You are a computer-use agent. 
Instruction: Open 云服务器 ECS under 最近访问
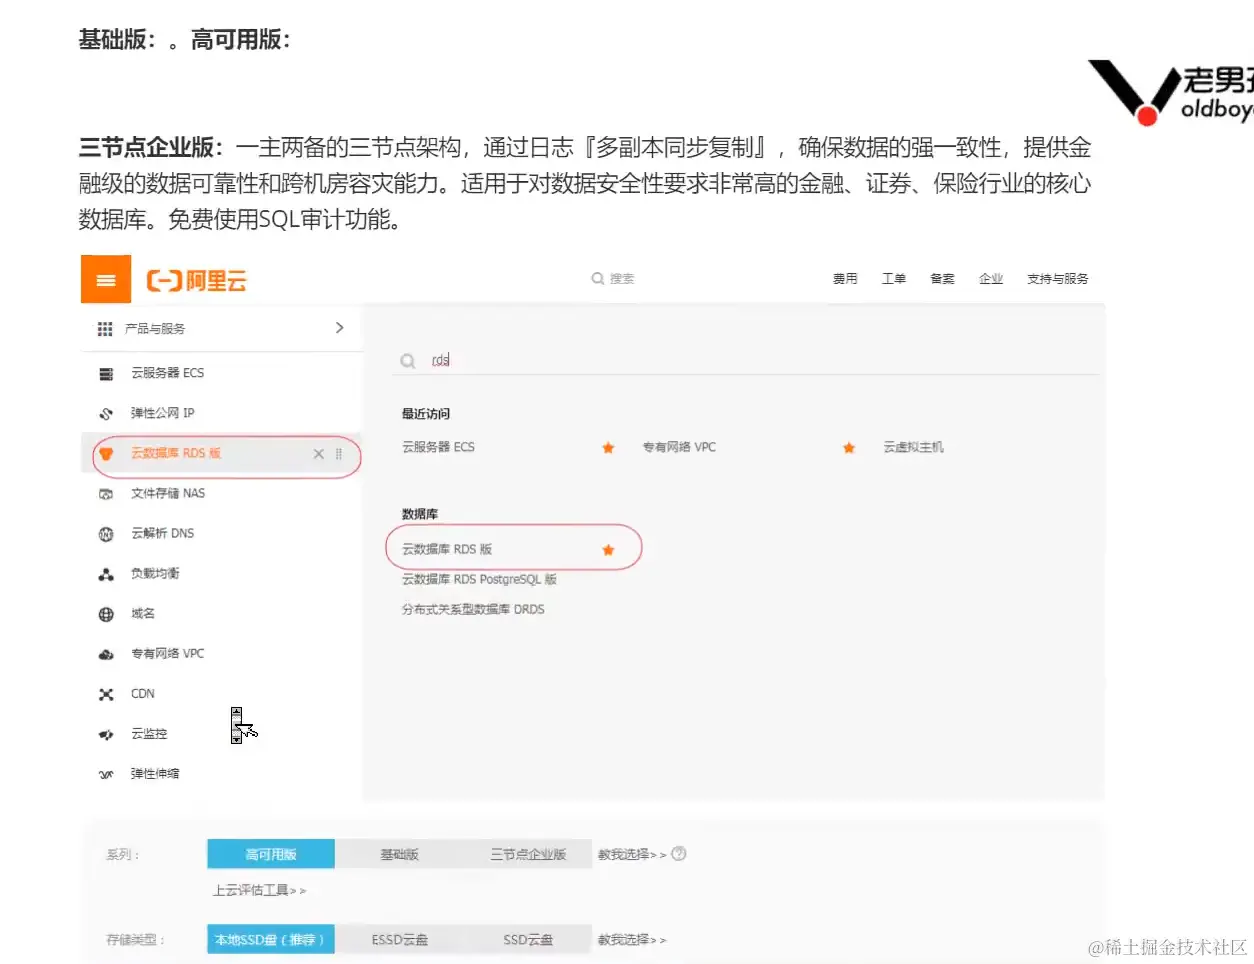pyautogui.click(x=438, y=447)
